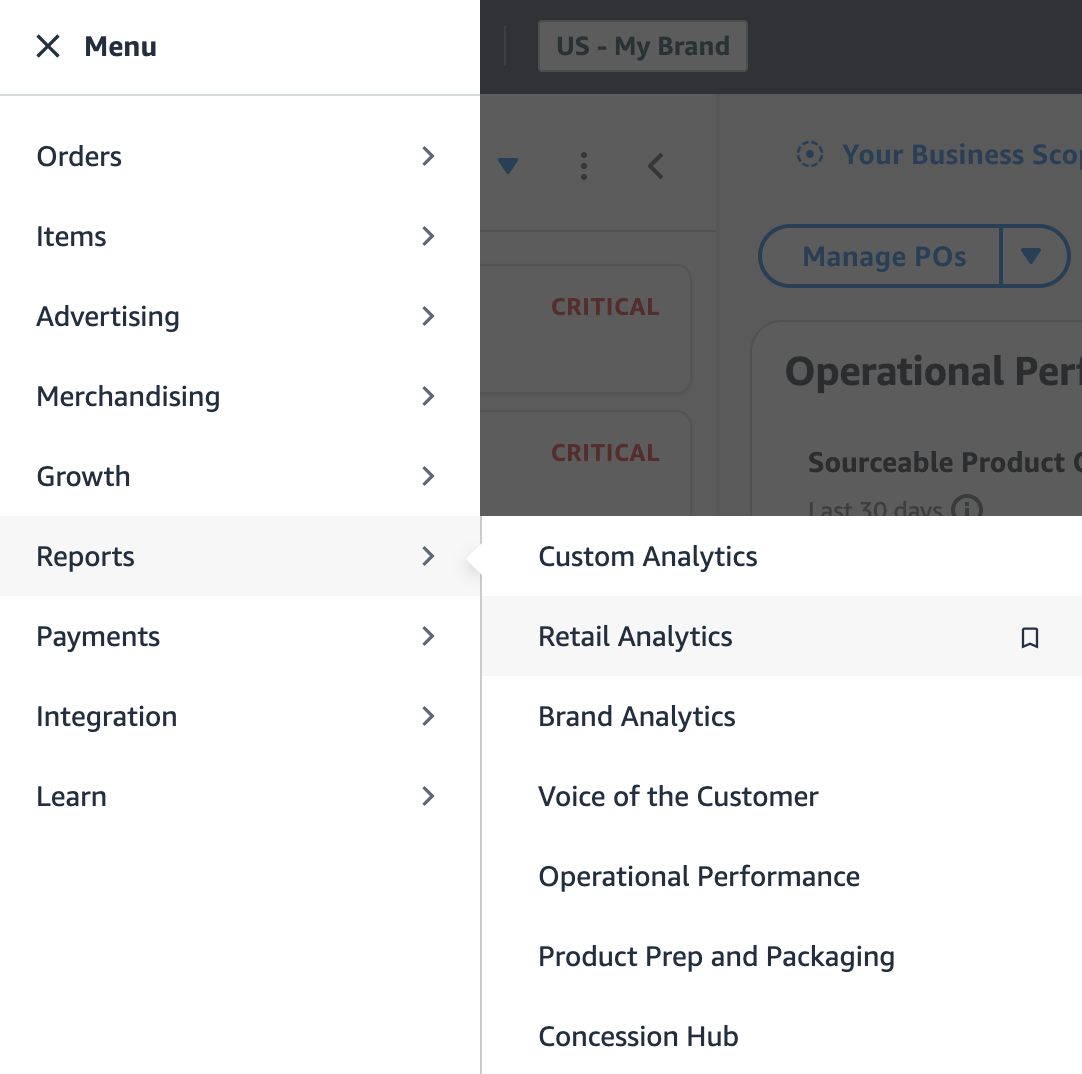Open Voice of the Customer
Image resolution: width=1082 pixels, height=1074 pixels.
click(x=782, y=797)
